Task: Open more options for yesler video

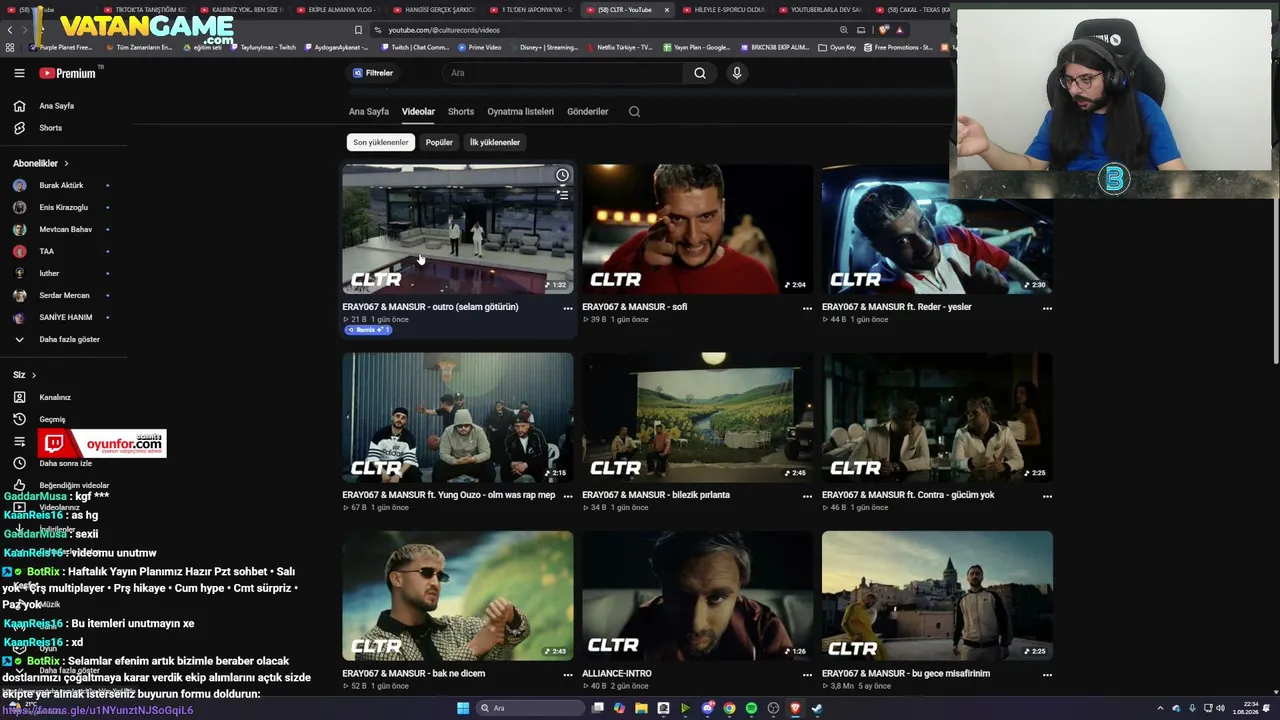Action: [x=1047, y=308]
